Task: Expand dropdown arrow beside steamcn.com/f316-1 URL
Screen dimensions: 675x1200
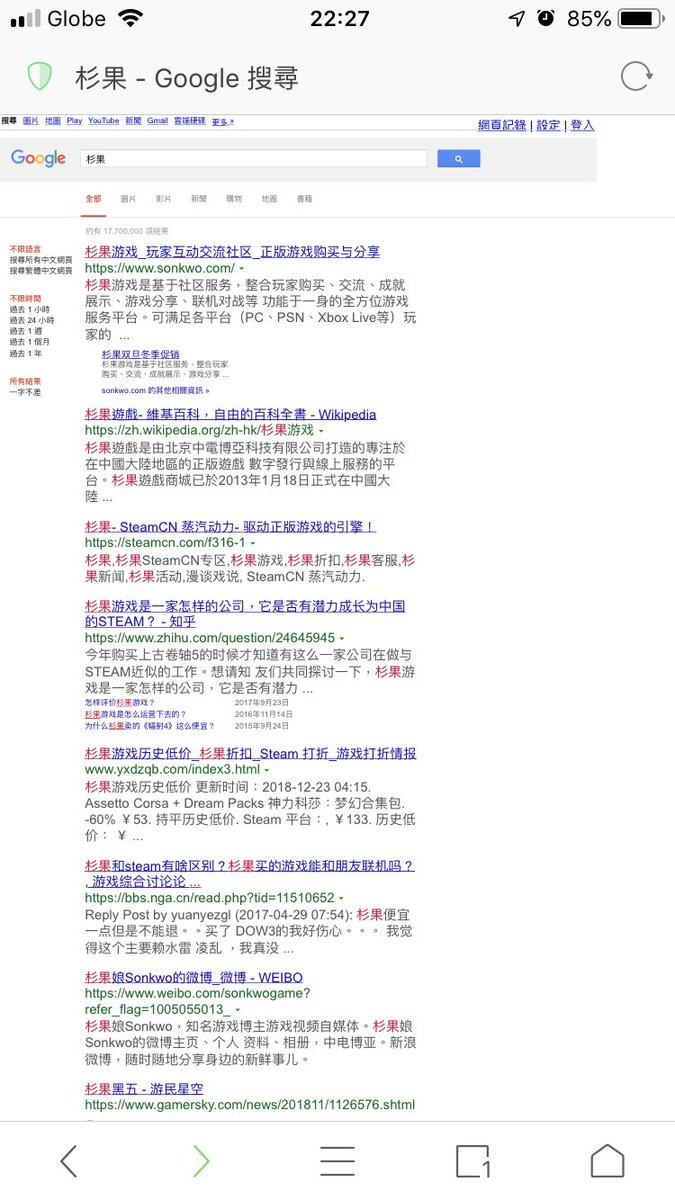Action: click(x=253, y=543)
